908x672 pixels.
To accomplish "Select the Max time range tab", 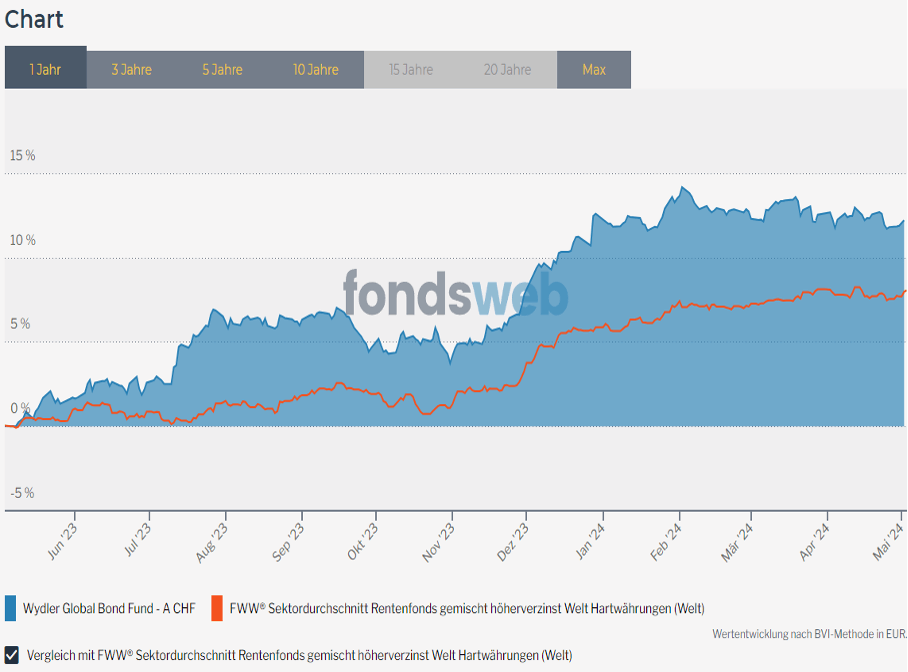I will (x=594, y=70).
